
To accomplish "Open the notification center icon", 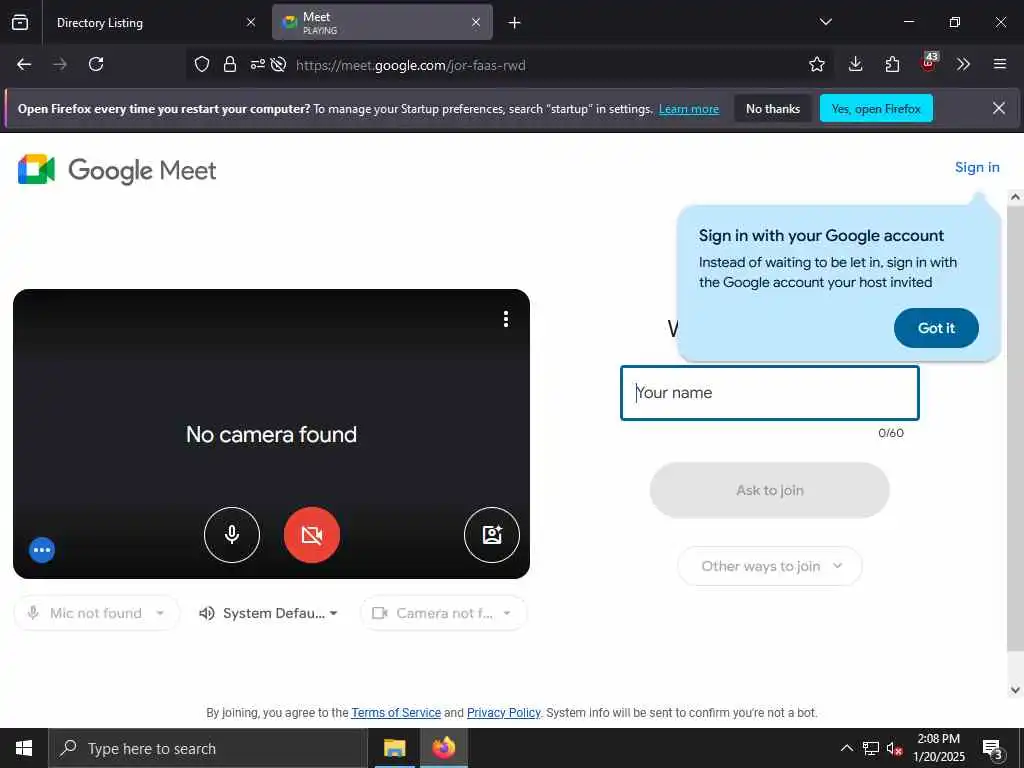I will tap(992, 748).
